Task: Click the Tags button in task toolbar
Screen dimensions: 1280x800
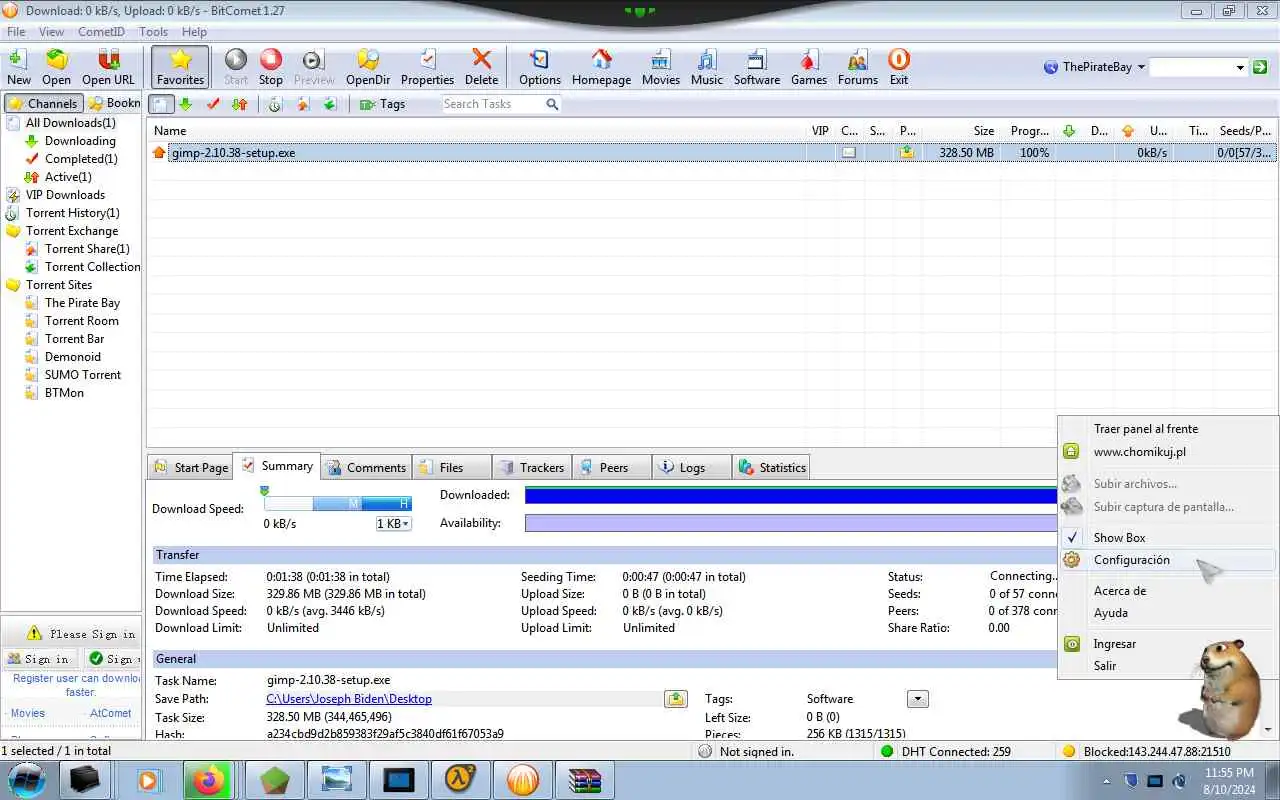Action: pyautogui.click(x=382, y=104)
